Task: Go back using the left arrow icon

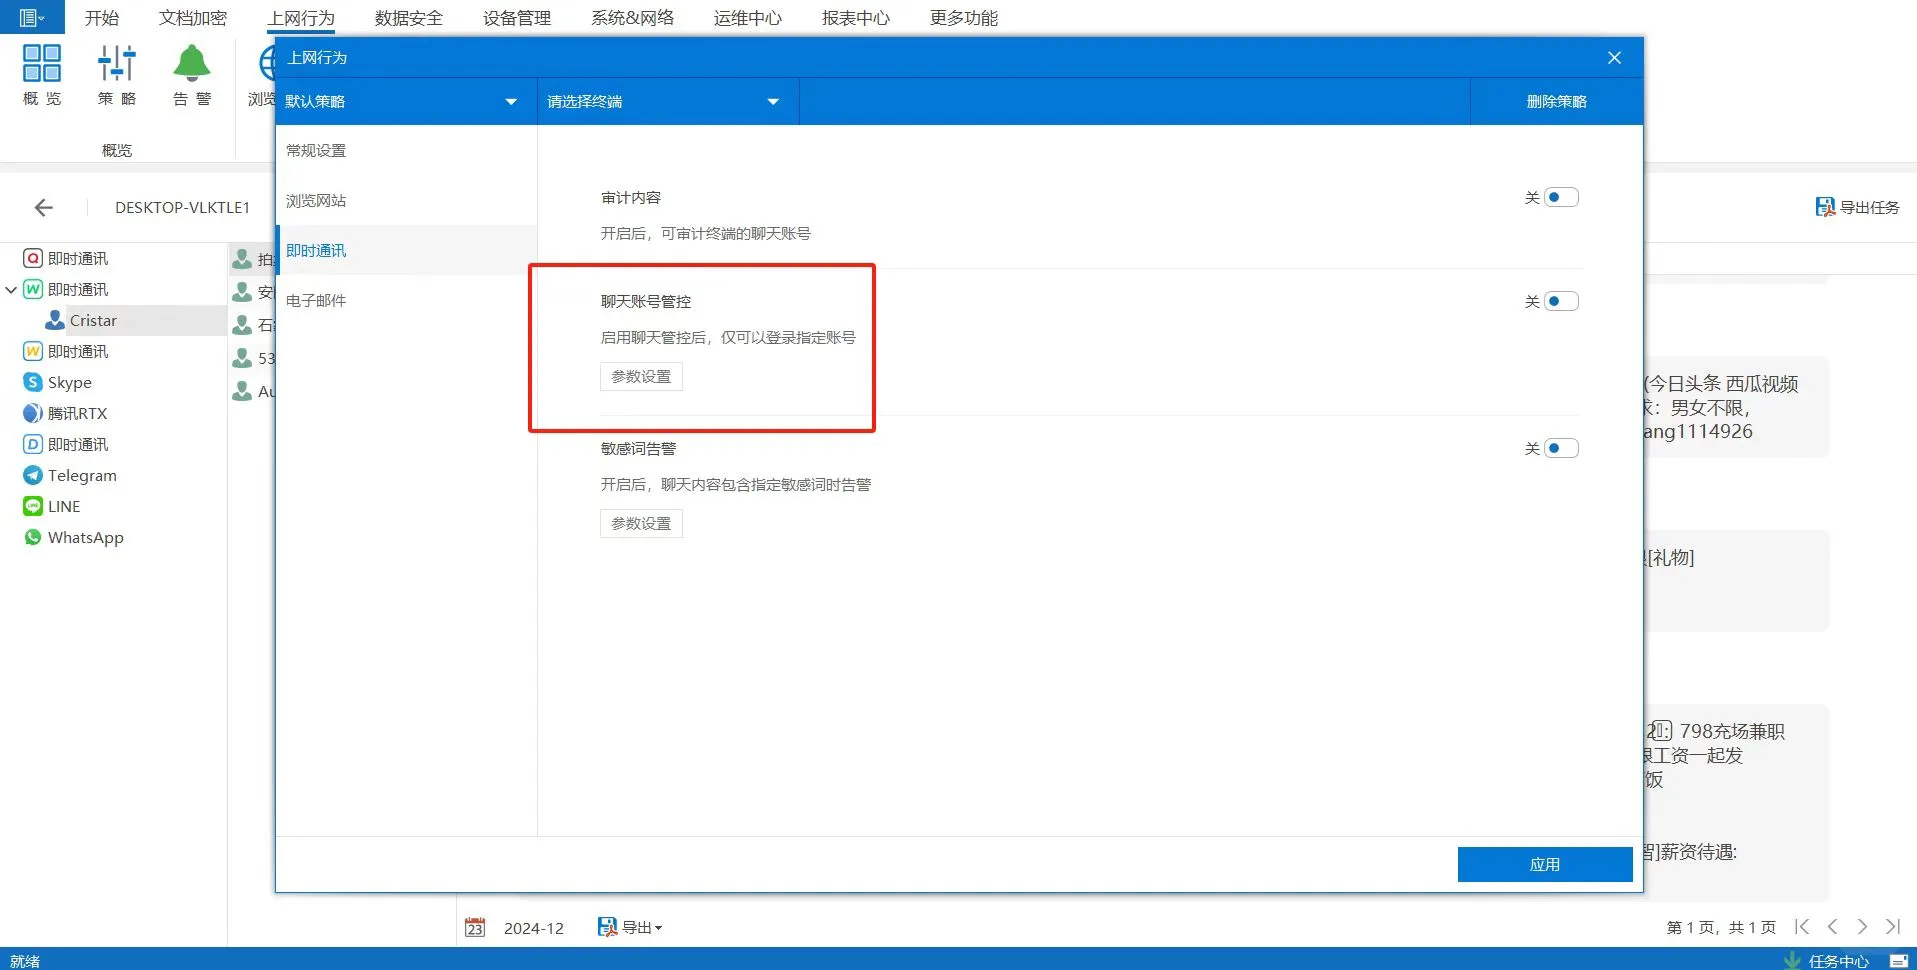Action: pyautogui.click(x=43, y=207)
